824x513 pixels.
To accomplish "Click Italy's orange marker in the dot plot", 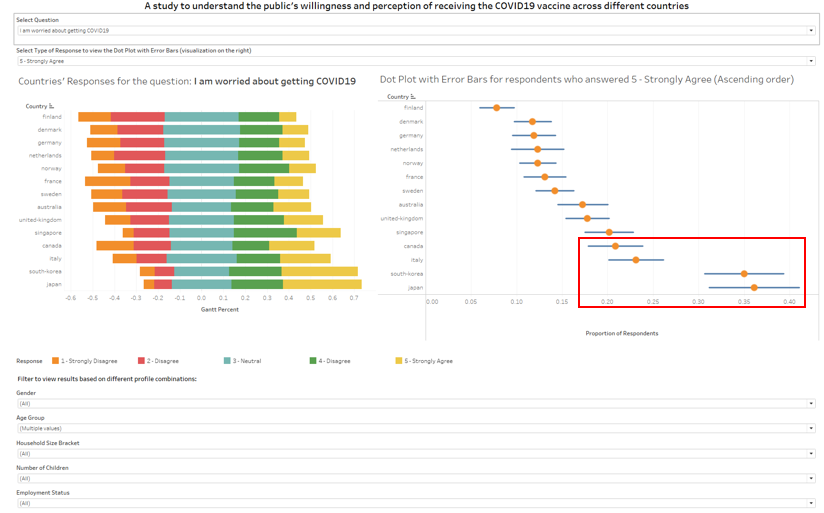I will (636, 260).
